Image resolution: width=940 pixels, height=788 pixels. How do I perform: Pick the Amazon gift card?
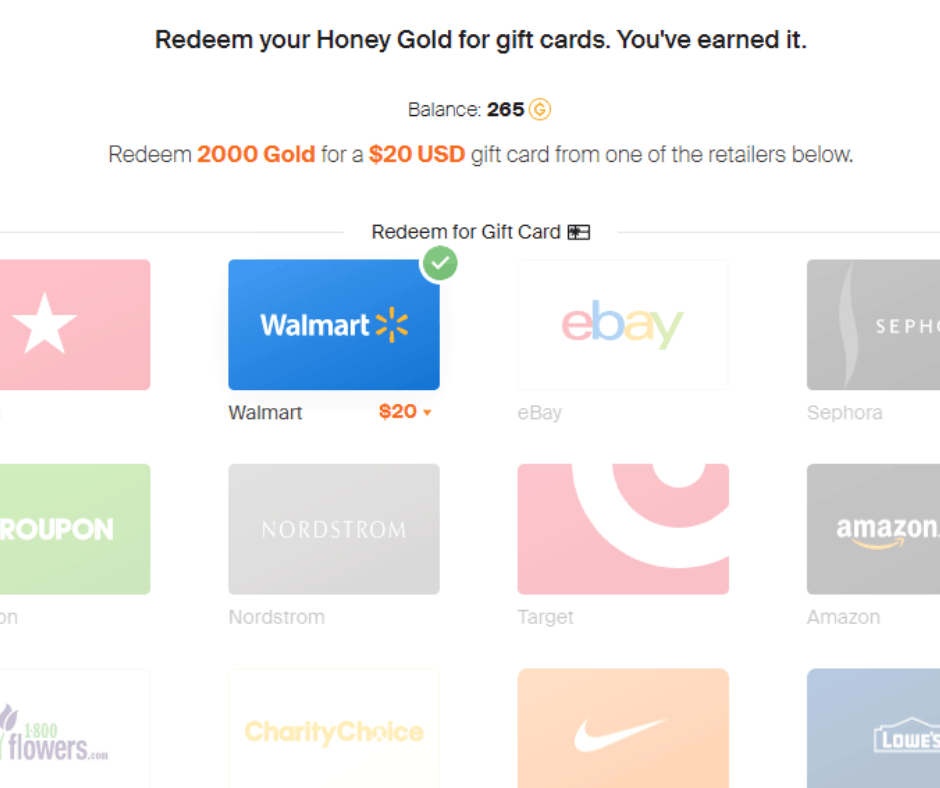[x=873, y=529]
